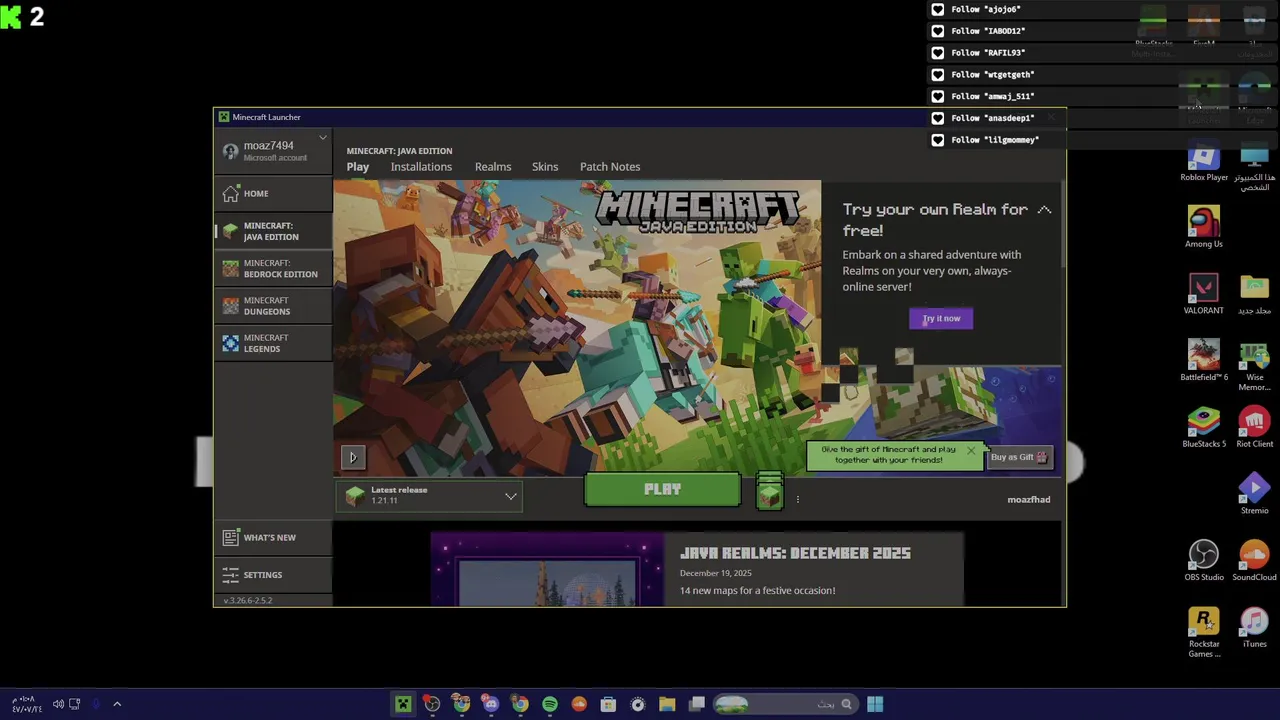The image size is (1280, 720).
Task: Click the Task View taskbar icon
Action: 697,704
